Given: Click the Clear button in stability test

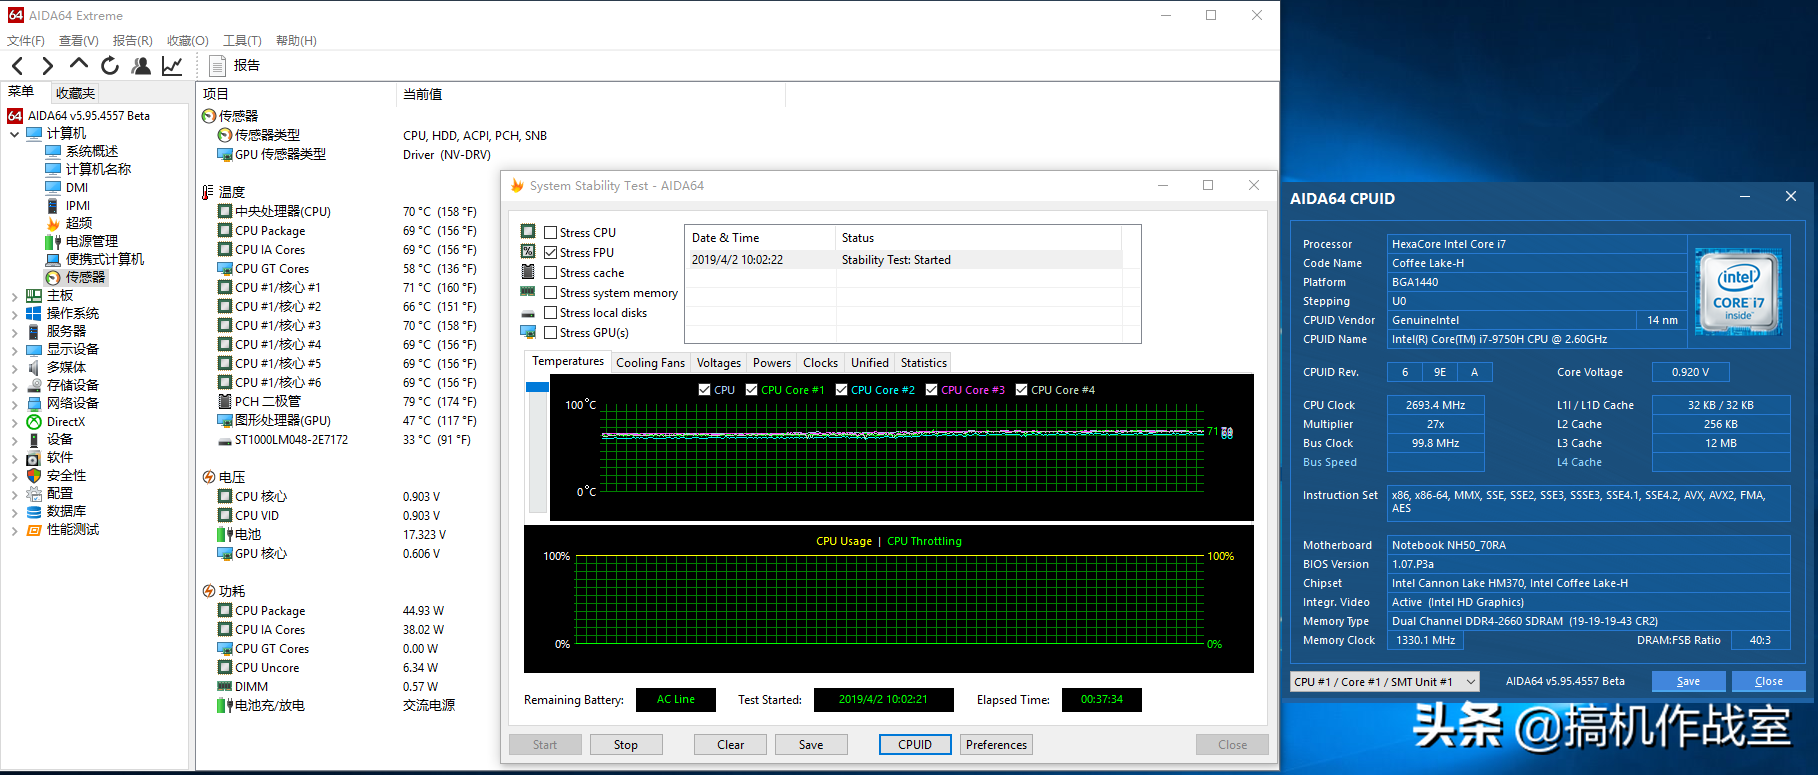Looking at the screenshot, I should pyautogui.click(x=731, y=745).
